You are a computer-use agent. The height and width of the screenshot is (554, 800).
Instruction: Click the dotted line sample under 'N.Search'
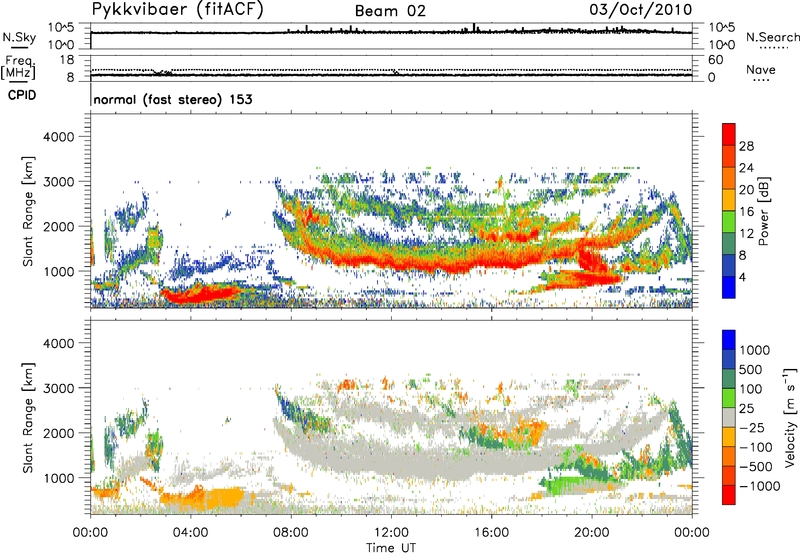(774, 48)
